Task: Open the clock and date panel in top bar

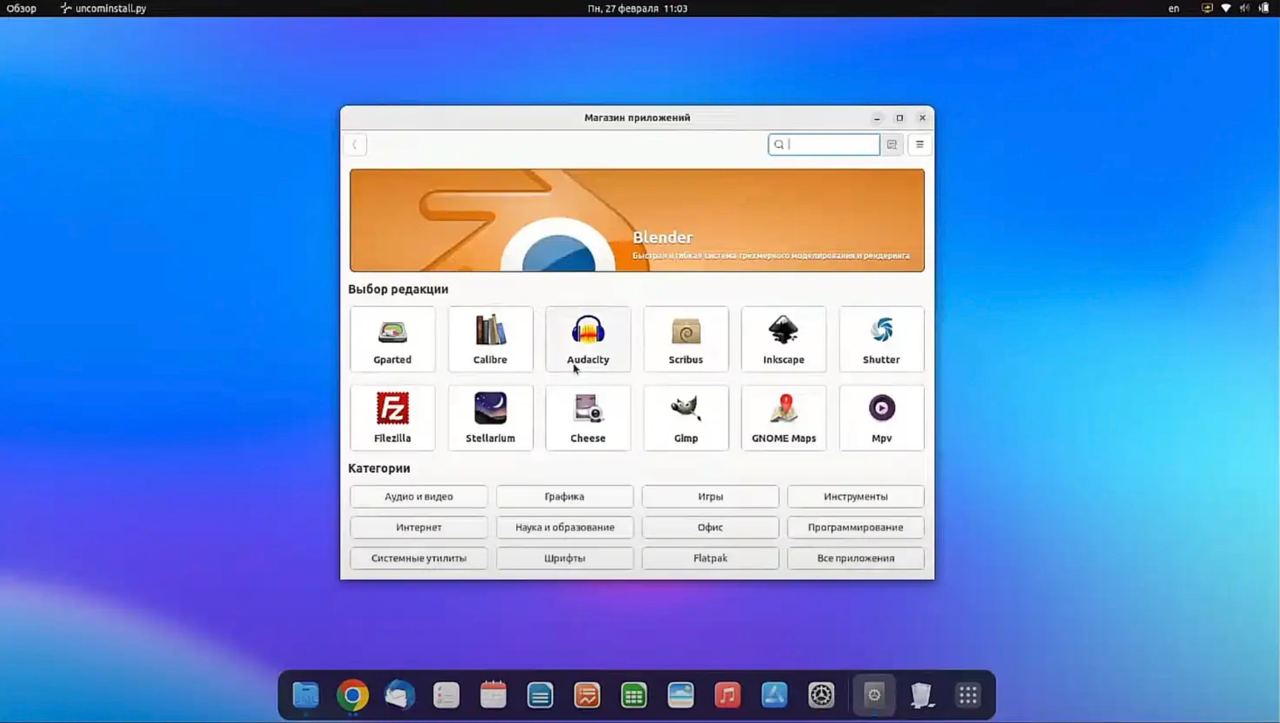Action: 637,8
